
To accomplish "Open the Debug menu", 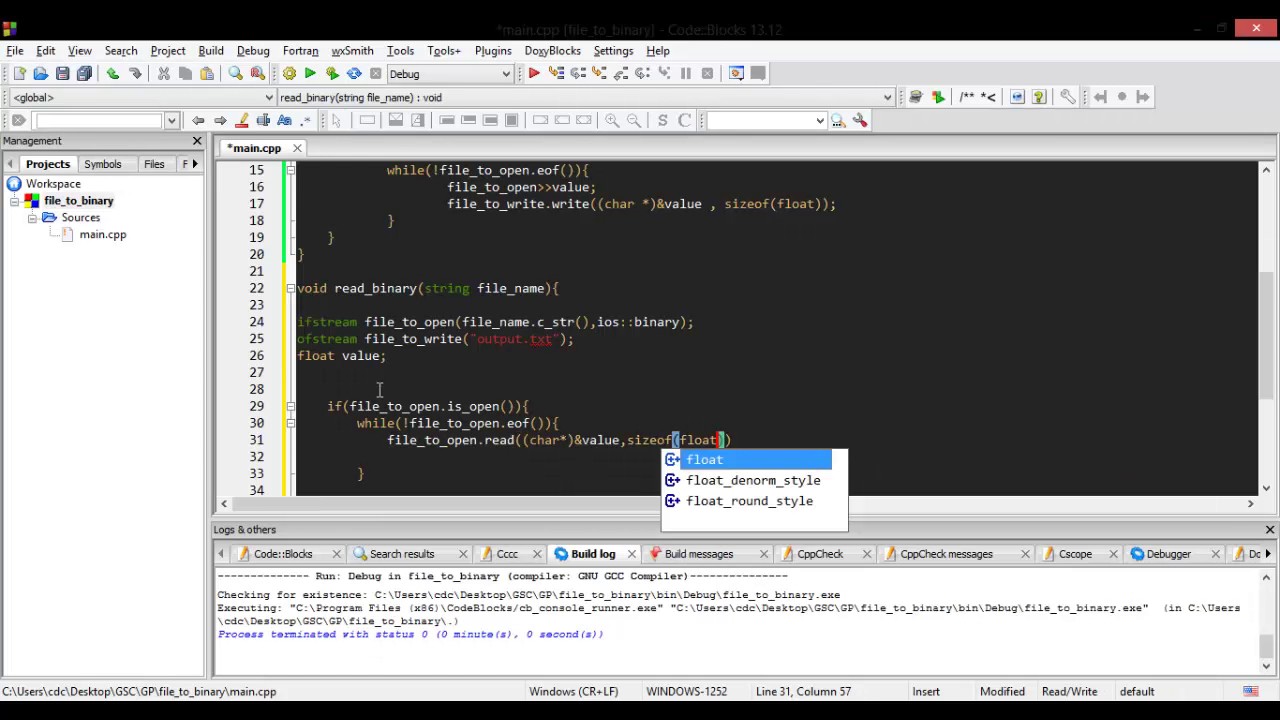I will pyautogui.click(x=253, y=51).
